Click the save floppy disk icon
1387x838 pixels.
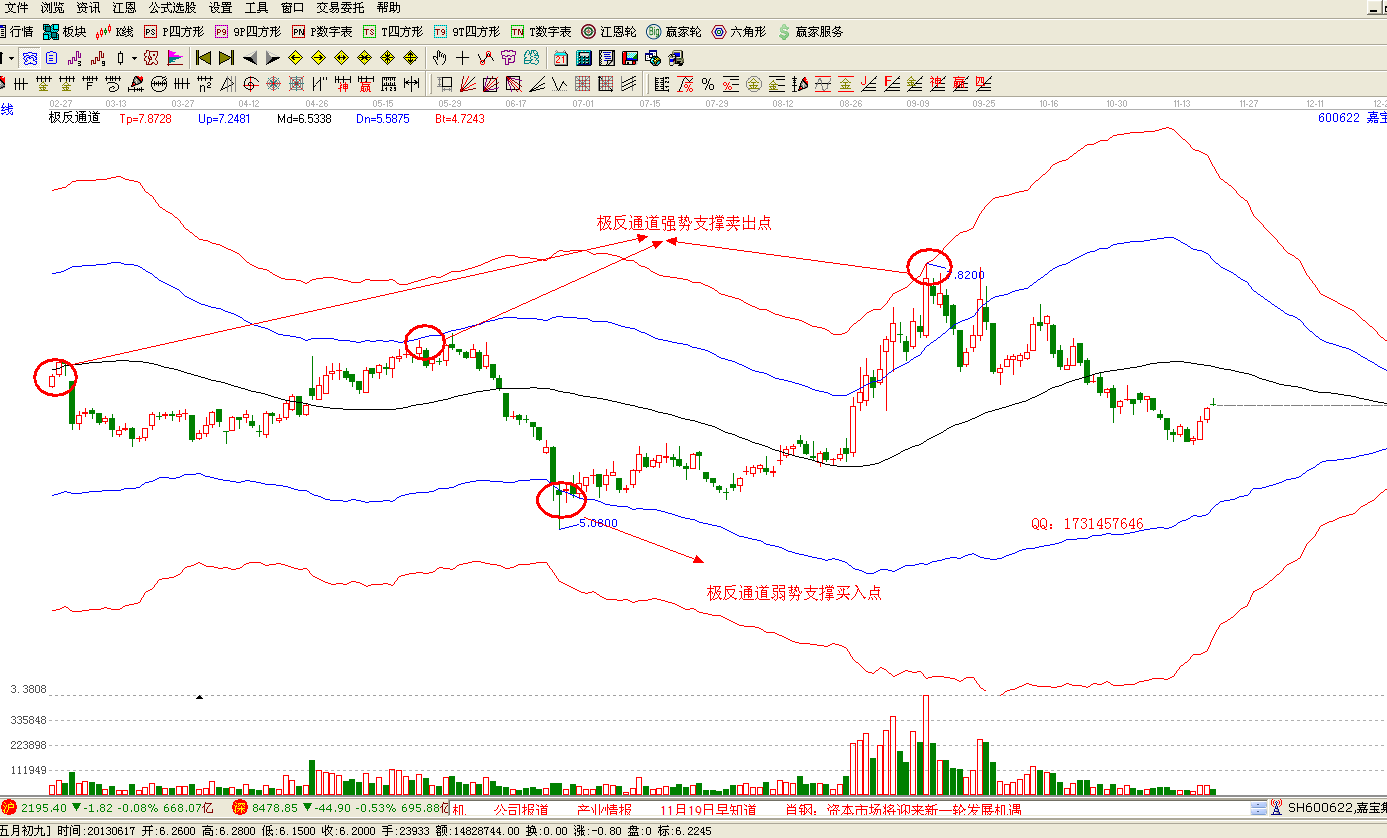(x=629, y=57)
